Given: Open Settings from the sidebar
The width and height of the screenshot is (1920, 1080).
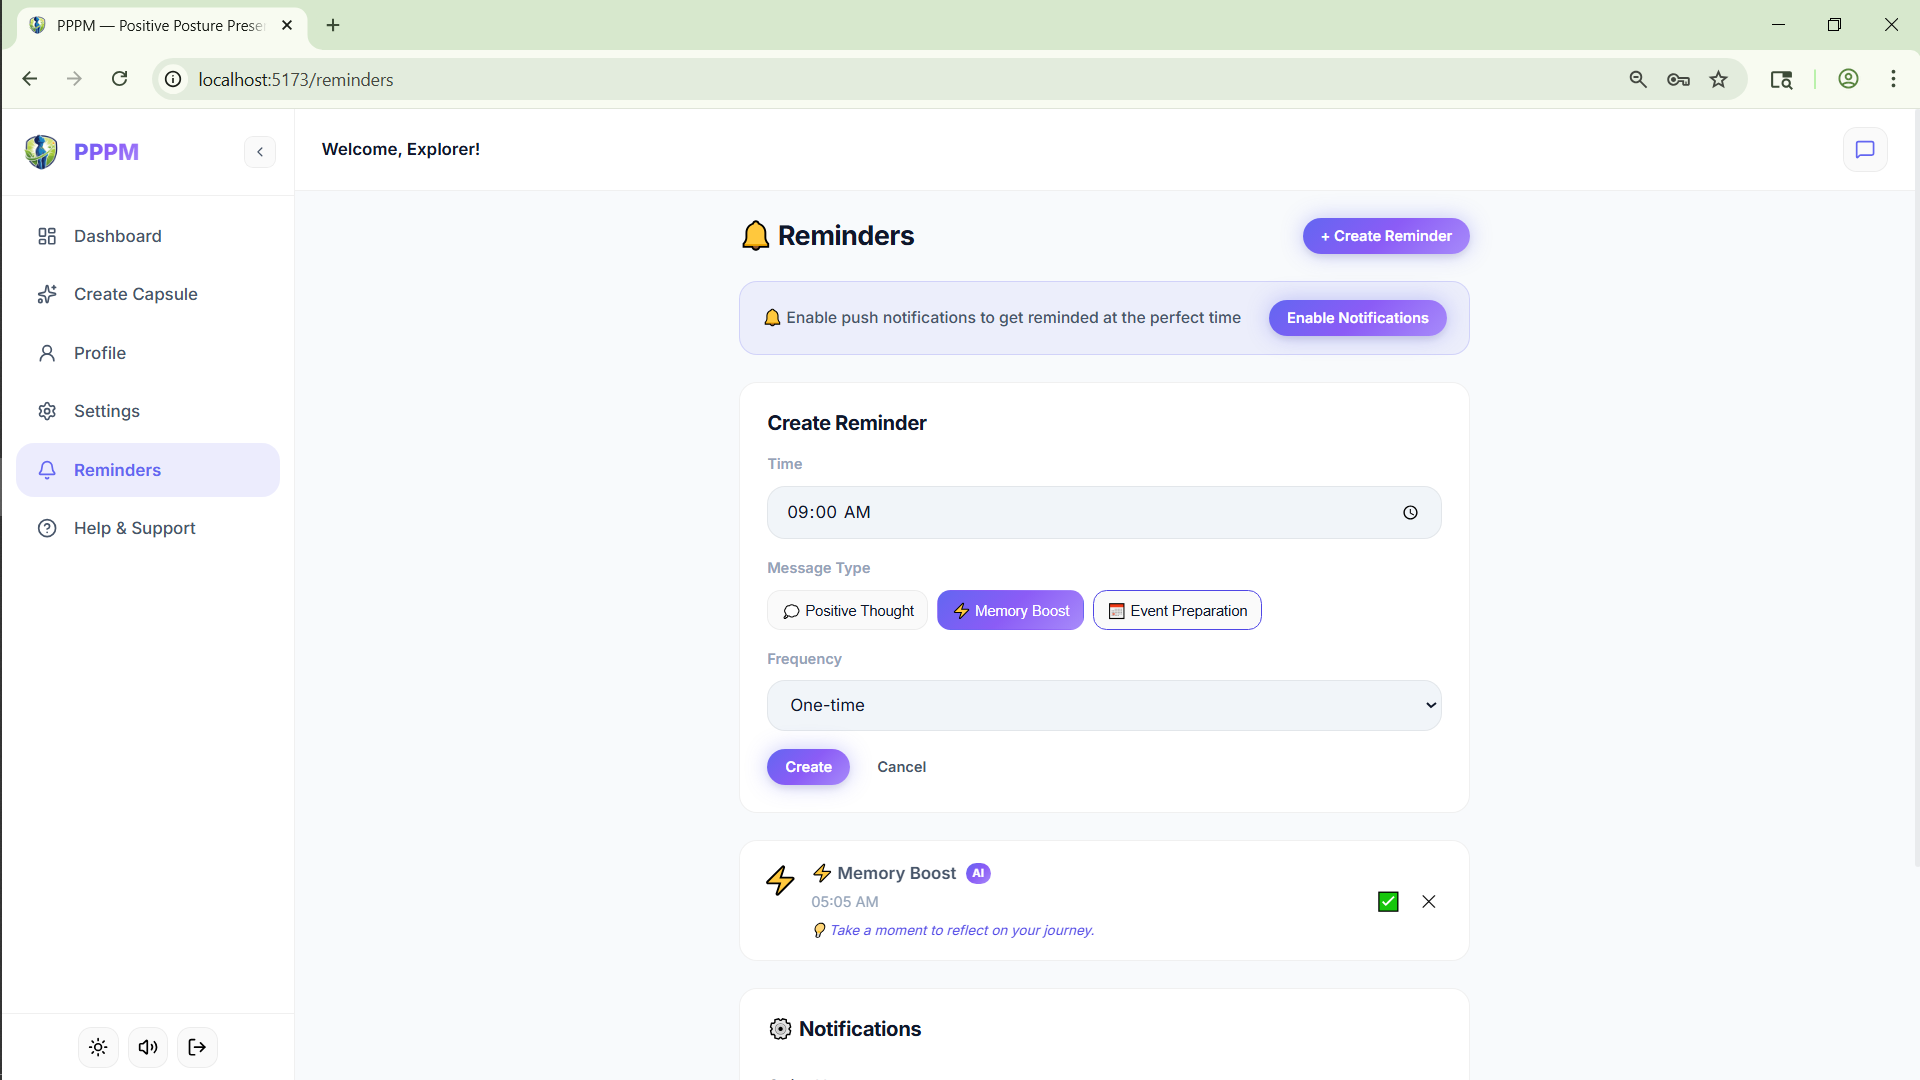Looking at the screenshot, I should click(106, 411).
